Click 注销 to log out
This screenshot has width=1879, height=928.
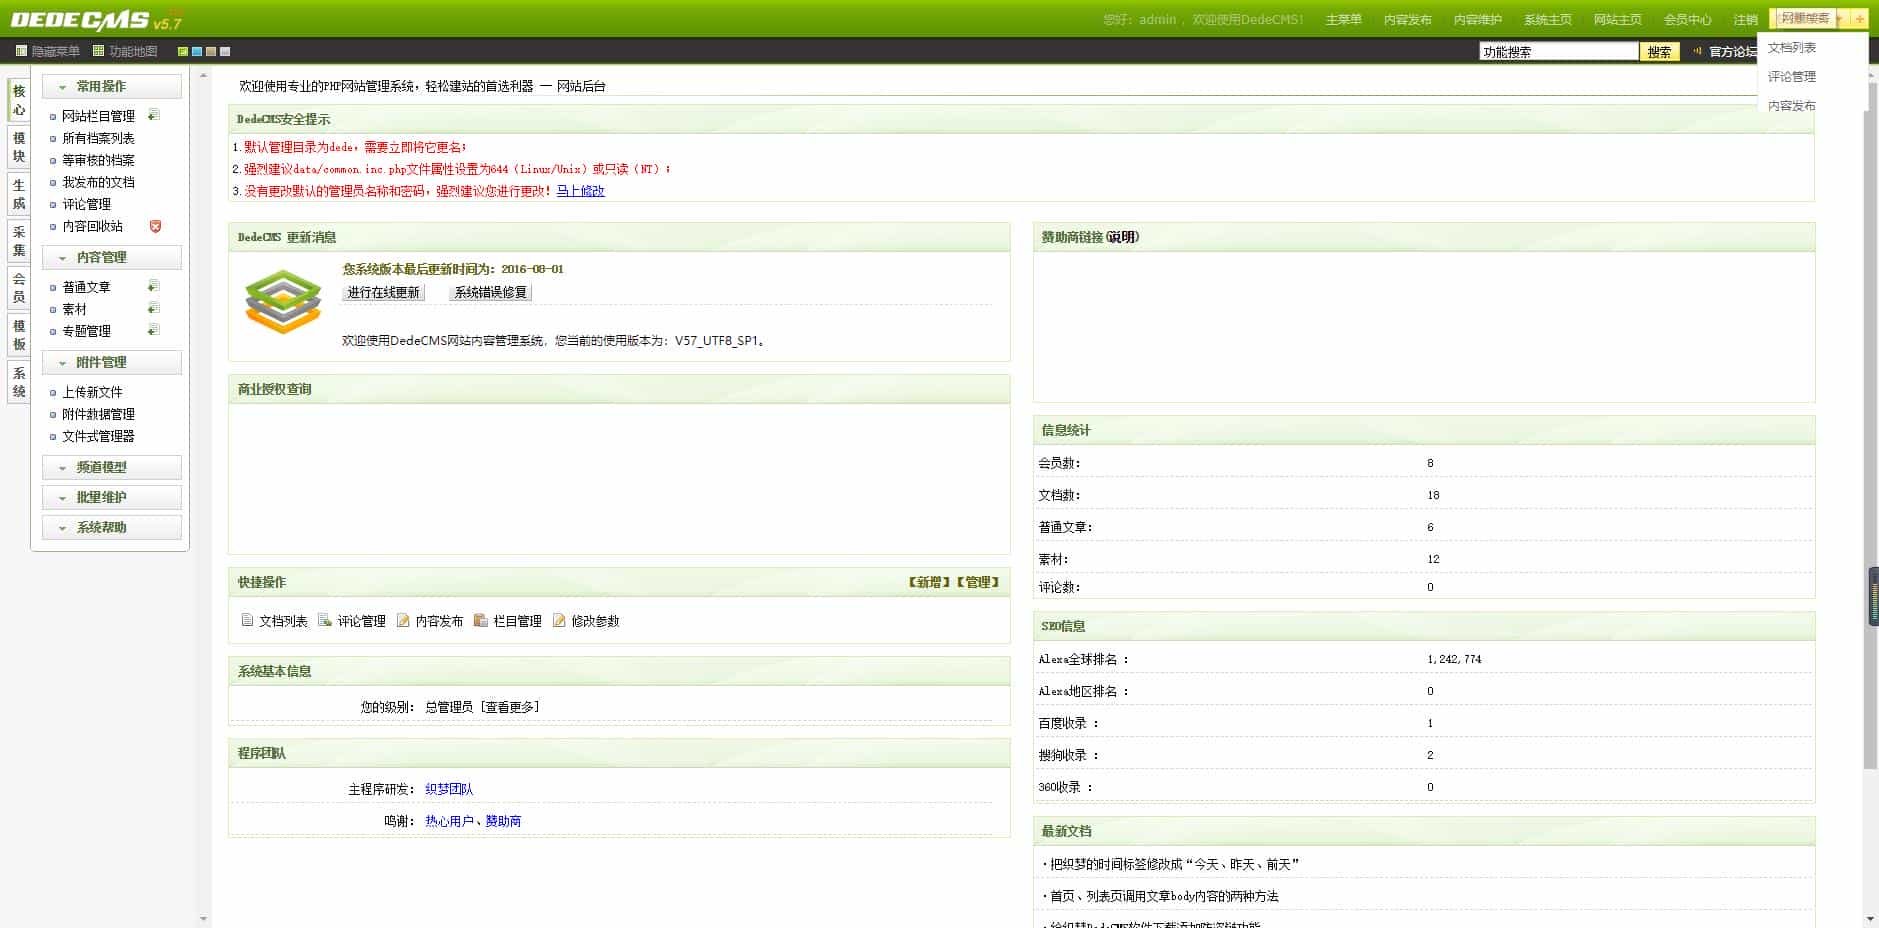[x=1745, y=20]
